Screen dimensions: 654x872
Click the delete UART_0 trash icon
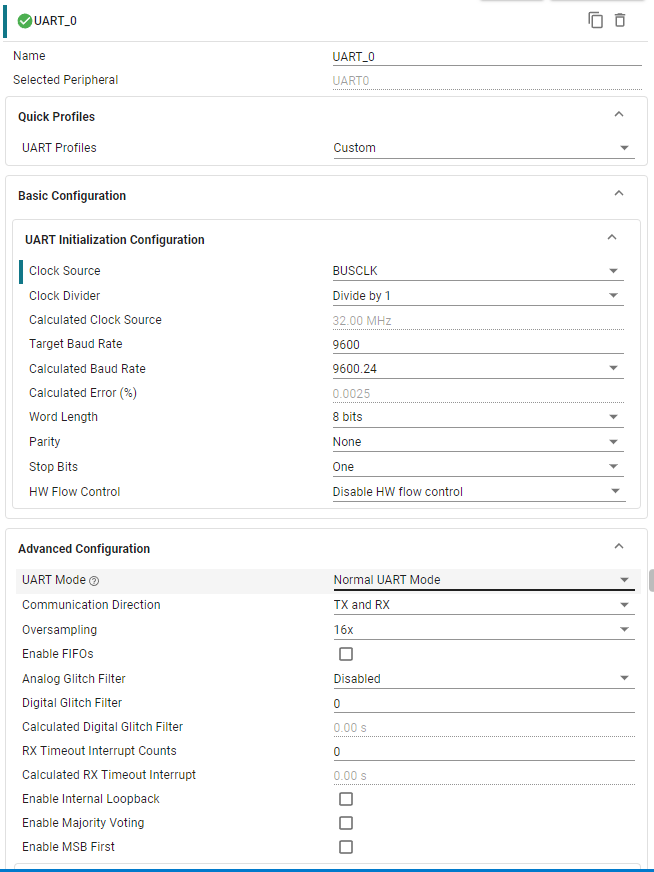tap(620, 20)
